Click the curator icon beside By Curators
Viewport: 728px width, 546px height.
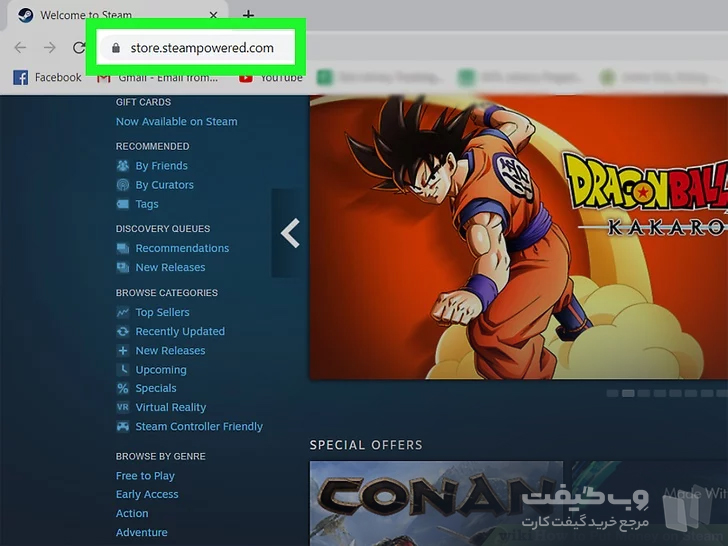pos(123,185)
